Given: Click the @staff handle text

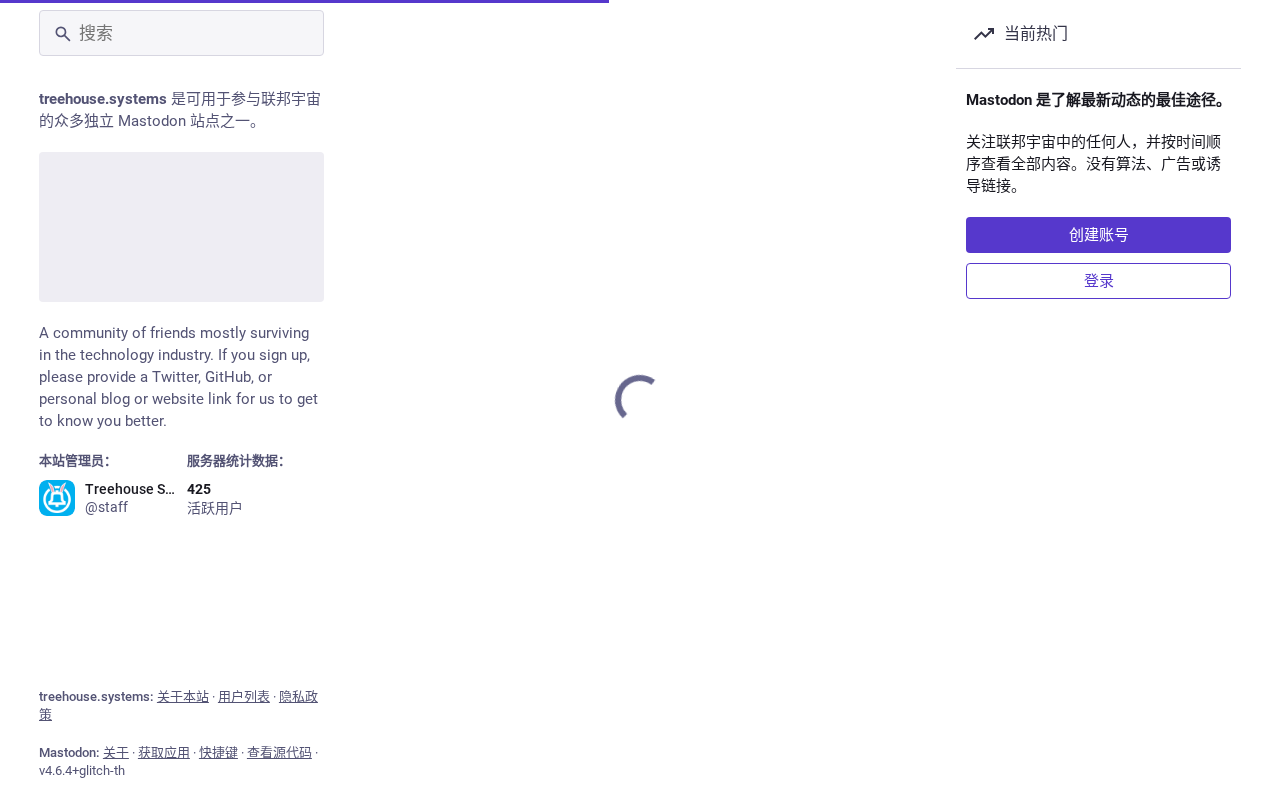Looking at the screenshot, I should [106, 507].
